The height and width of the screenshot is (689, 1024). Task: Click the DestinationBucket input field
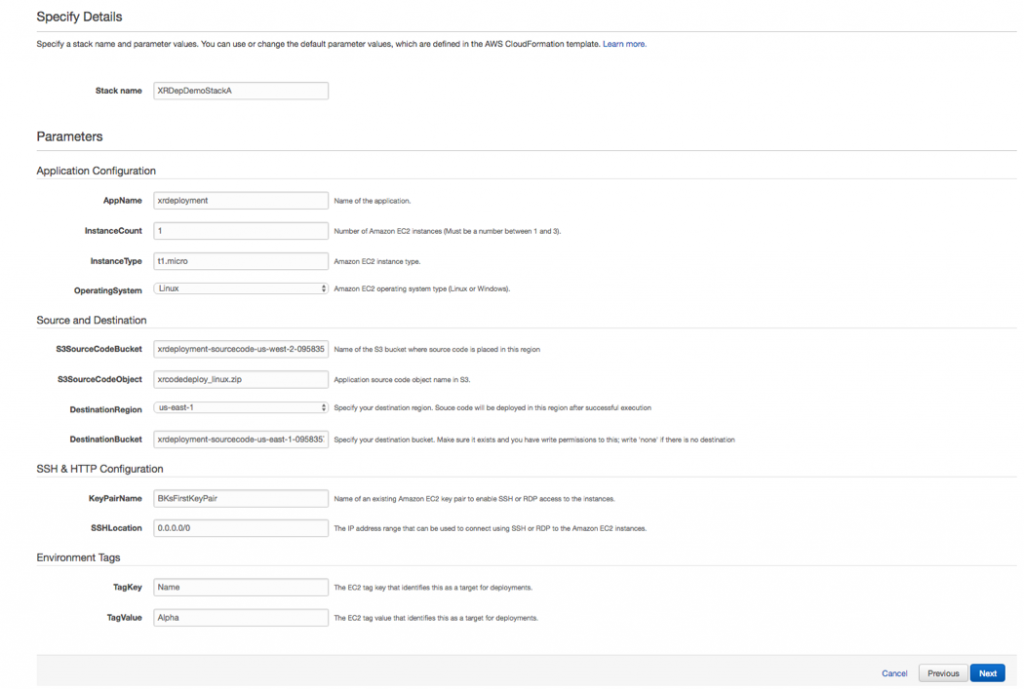coord(241,439)
